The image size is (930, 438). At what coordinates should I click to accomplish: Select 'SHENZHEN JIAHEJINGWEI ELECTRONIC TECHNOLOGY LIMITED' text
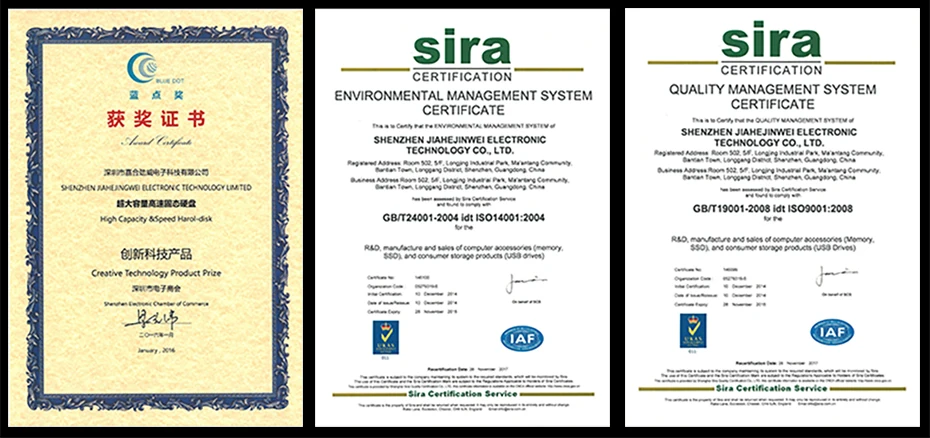click(156, 187)
